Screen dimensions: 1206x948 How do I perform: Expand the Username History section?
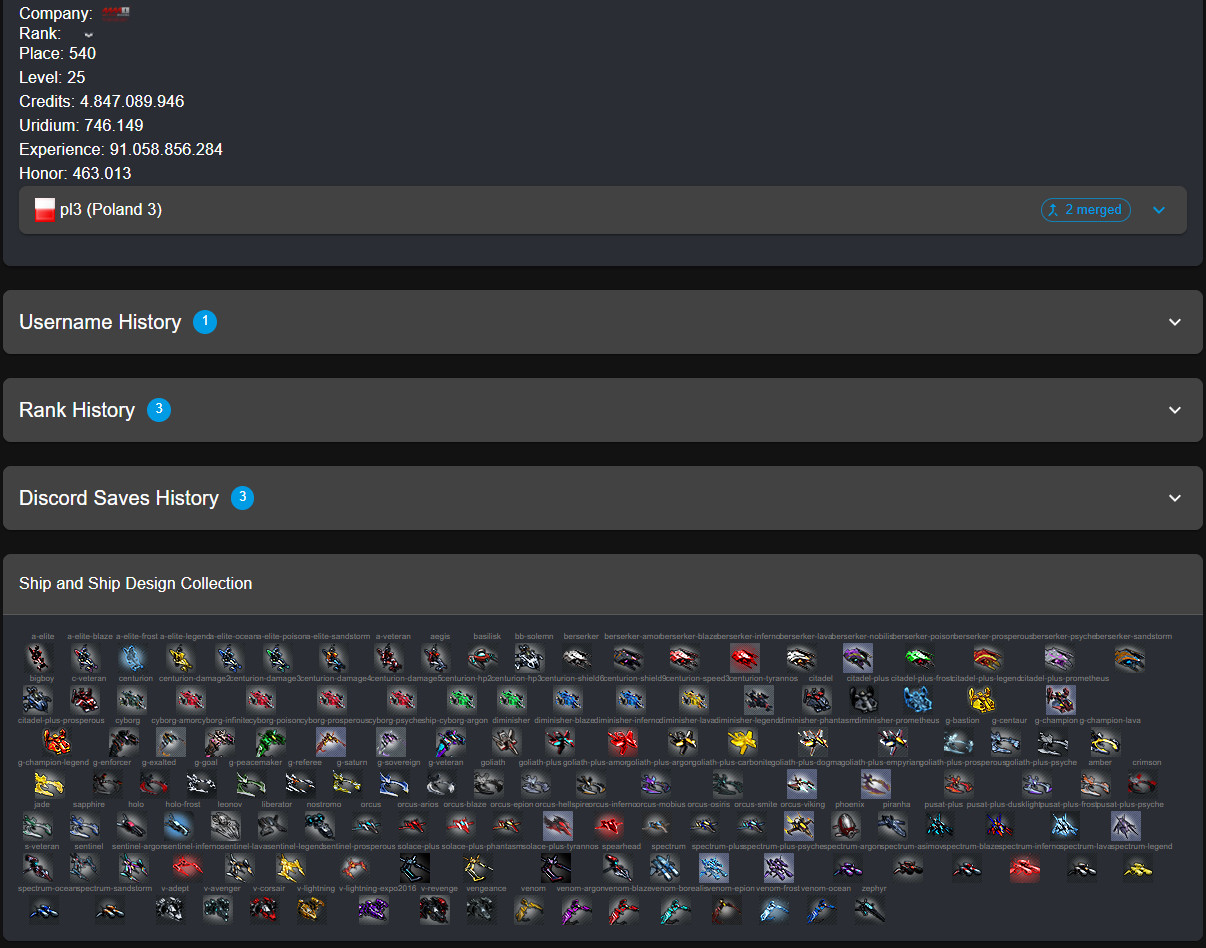coord(603,322)
